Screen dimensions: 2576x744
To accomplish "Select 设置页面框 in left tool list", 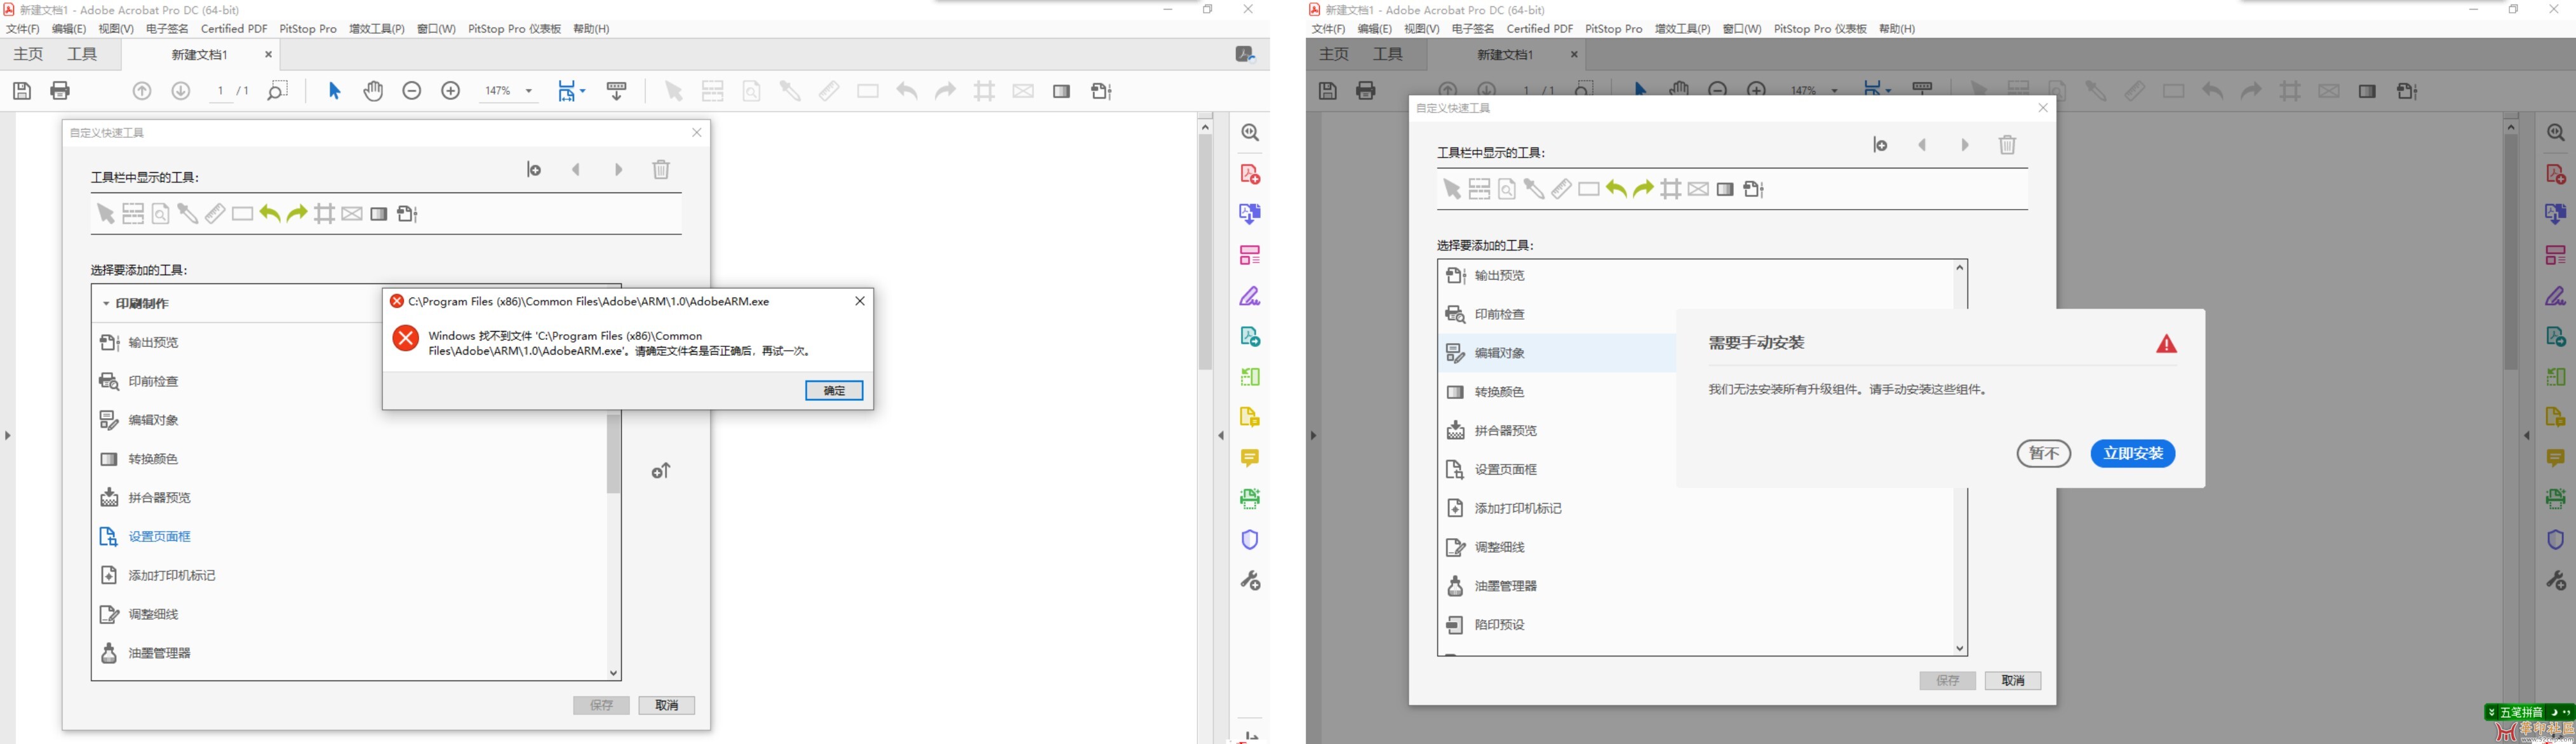I will [159, 537].
